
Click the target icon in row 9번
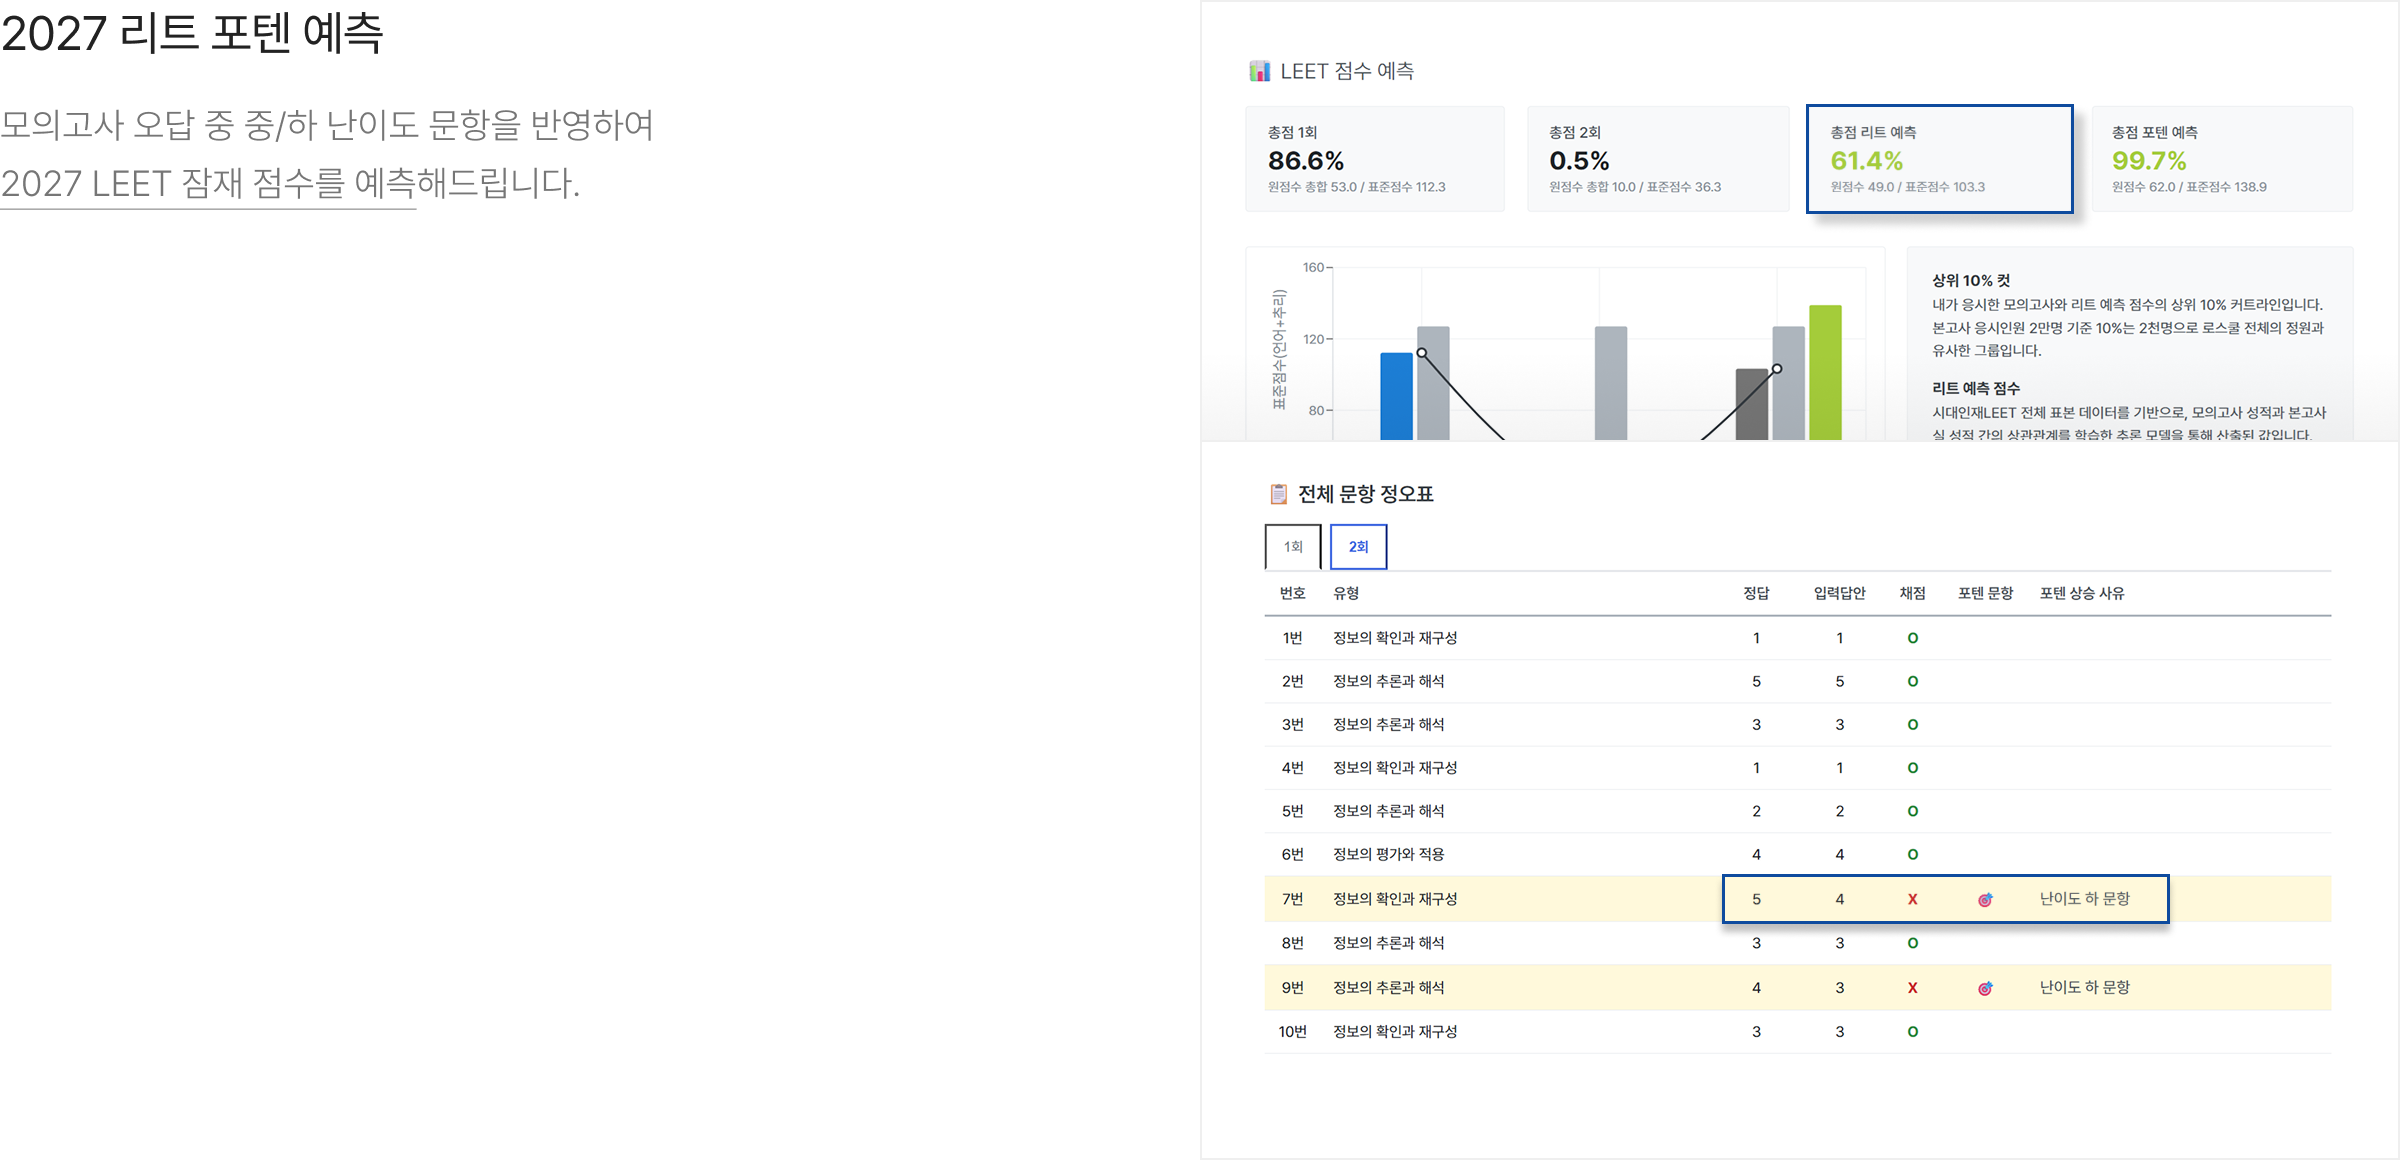(x=1985, y=988)
